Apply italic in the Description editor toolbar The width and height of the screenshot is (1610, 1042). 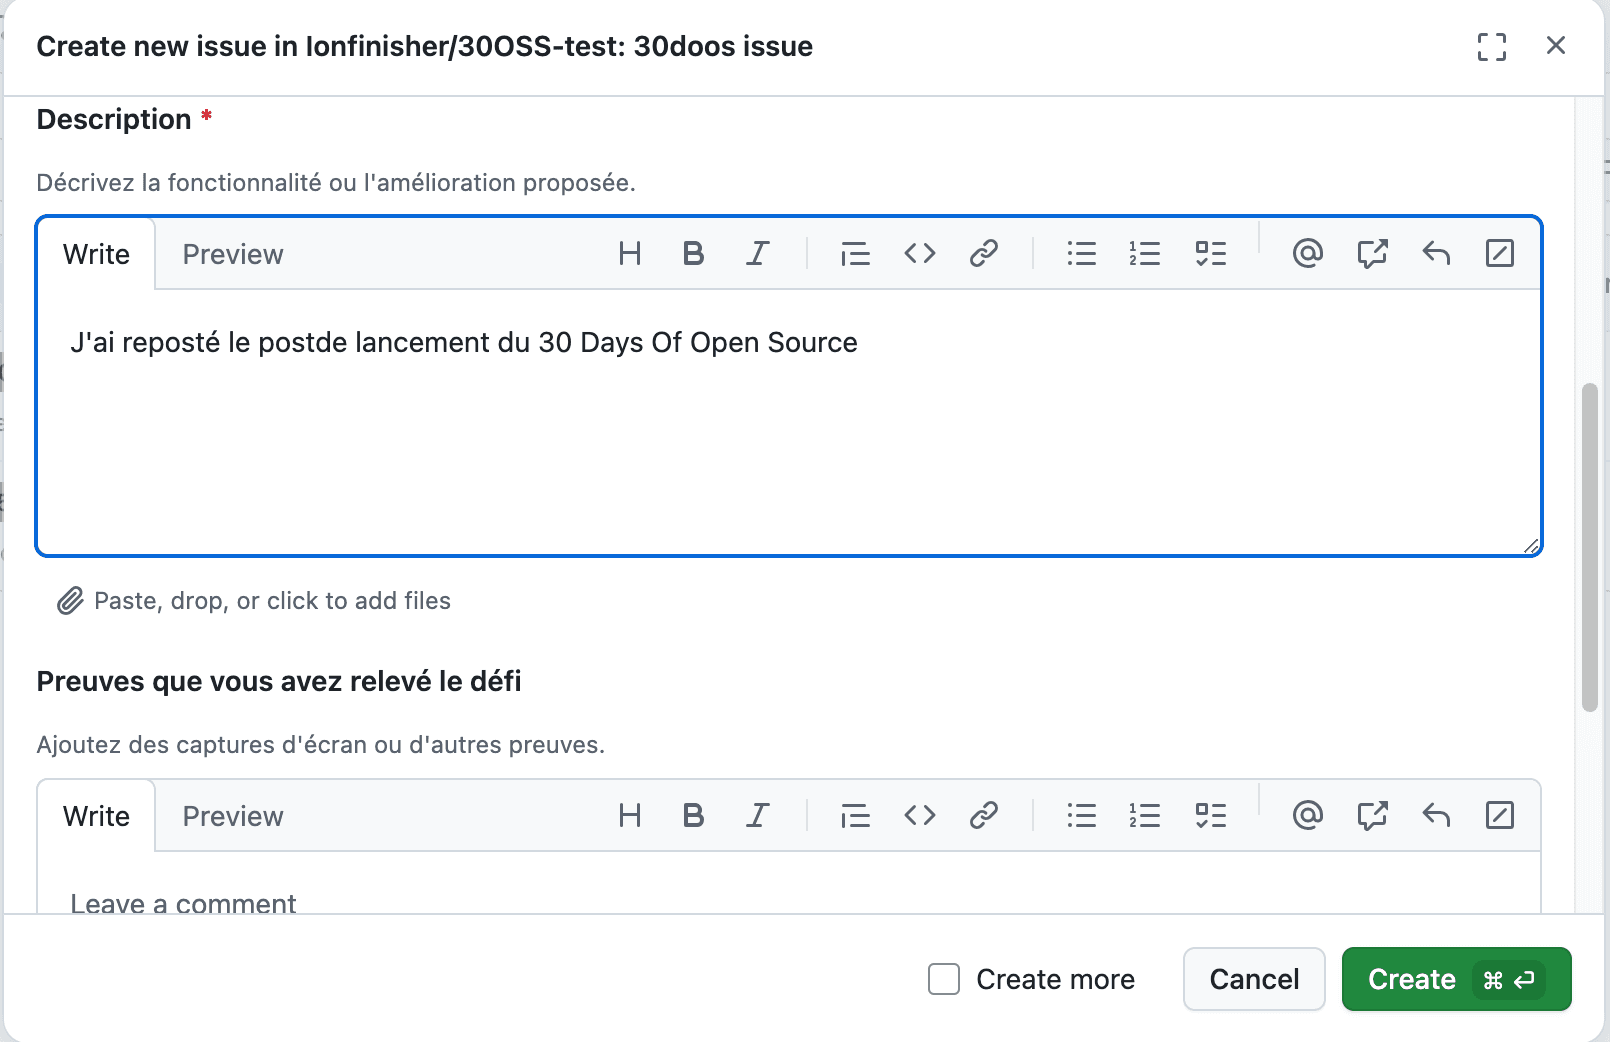(x=758, y=254)
